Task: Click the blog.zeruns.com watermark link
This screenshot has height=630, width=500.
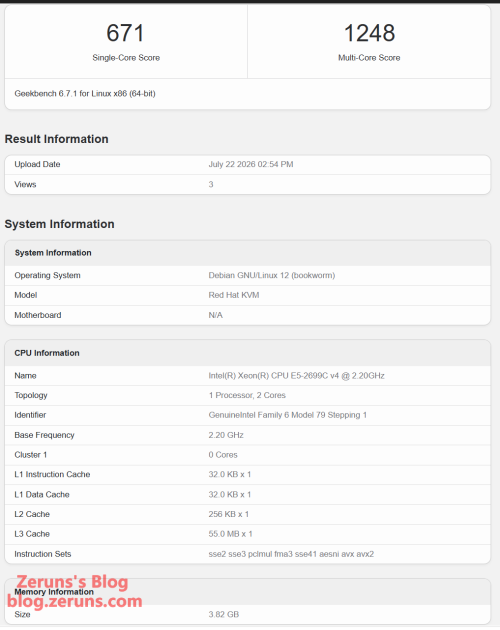Action: tap(75, 601)
